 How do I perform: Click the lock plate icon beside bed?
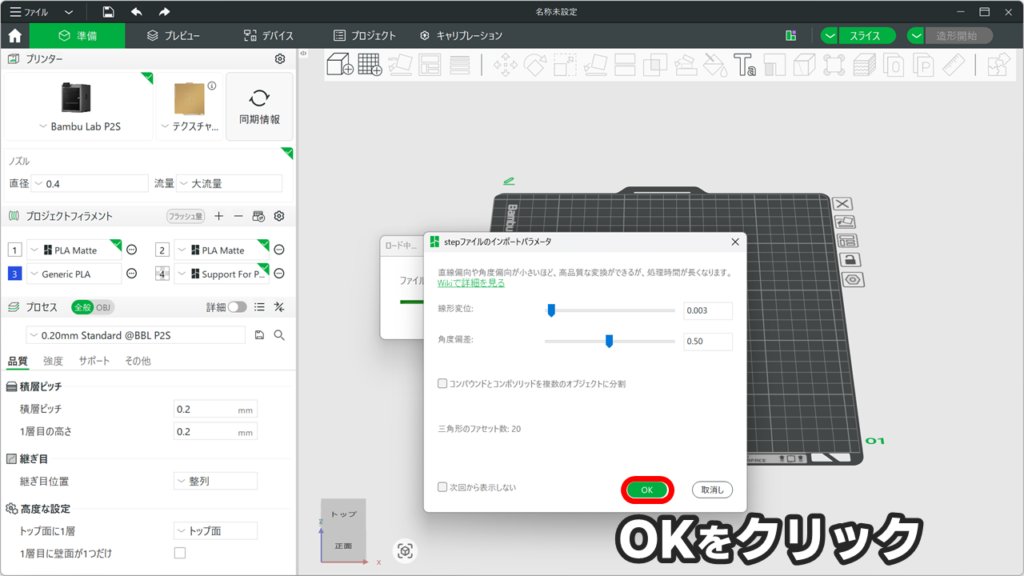click(849, 260)
